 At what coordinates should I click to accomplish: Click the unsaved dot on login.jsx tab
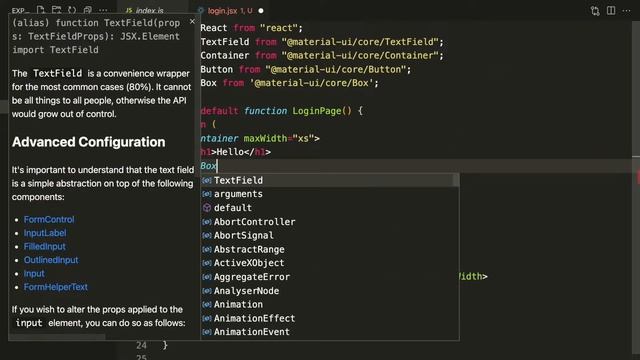click(x=261, y=11)
